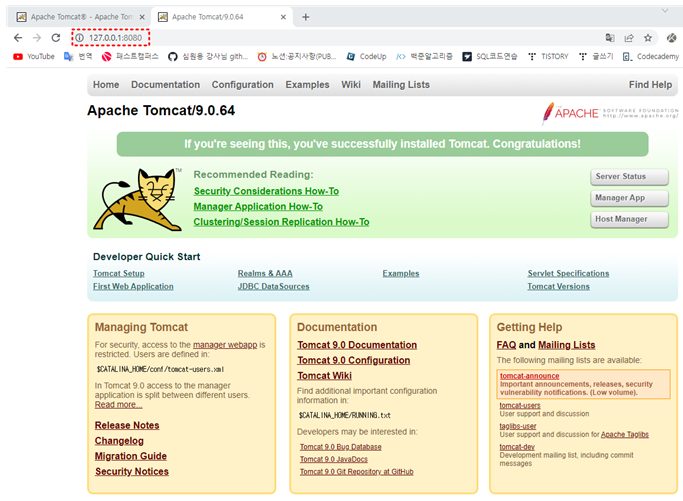Open the 패스트캠퍼스 bookmark

point(130,57)
